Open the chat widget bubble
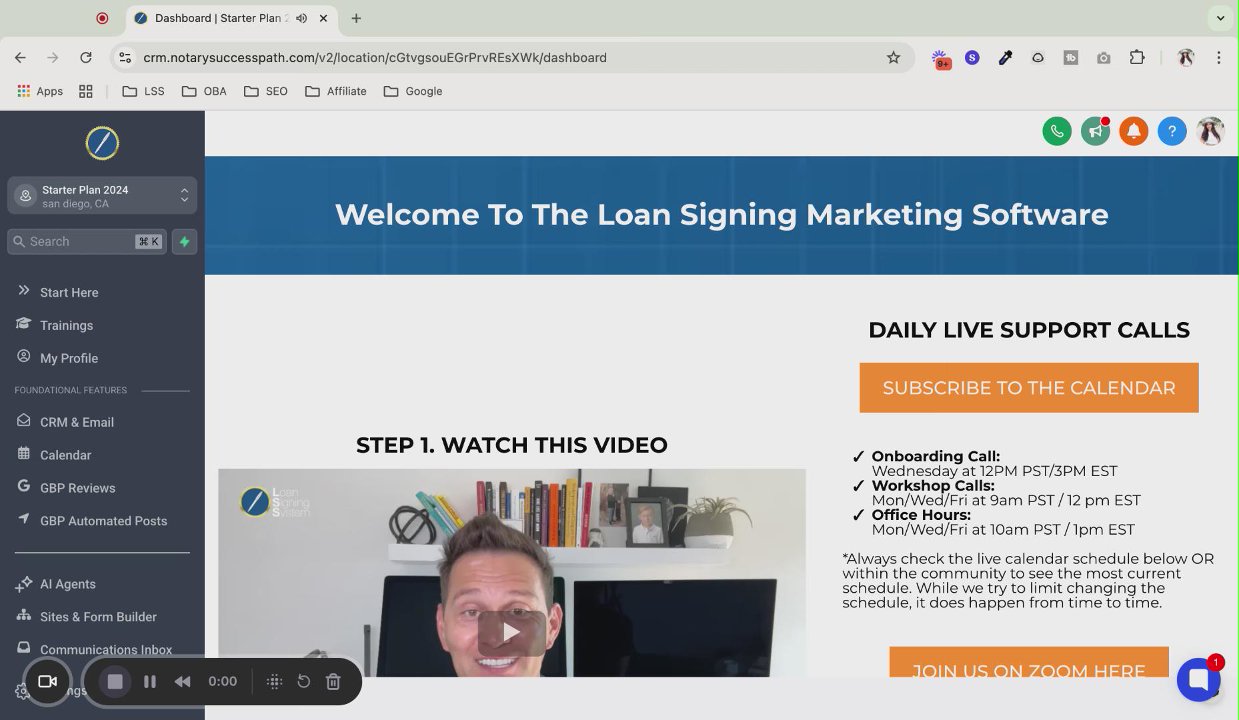1239x720 pixels. pyautogui.click(x=1198, y=680)
